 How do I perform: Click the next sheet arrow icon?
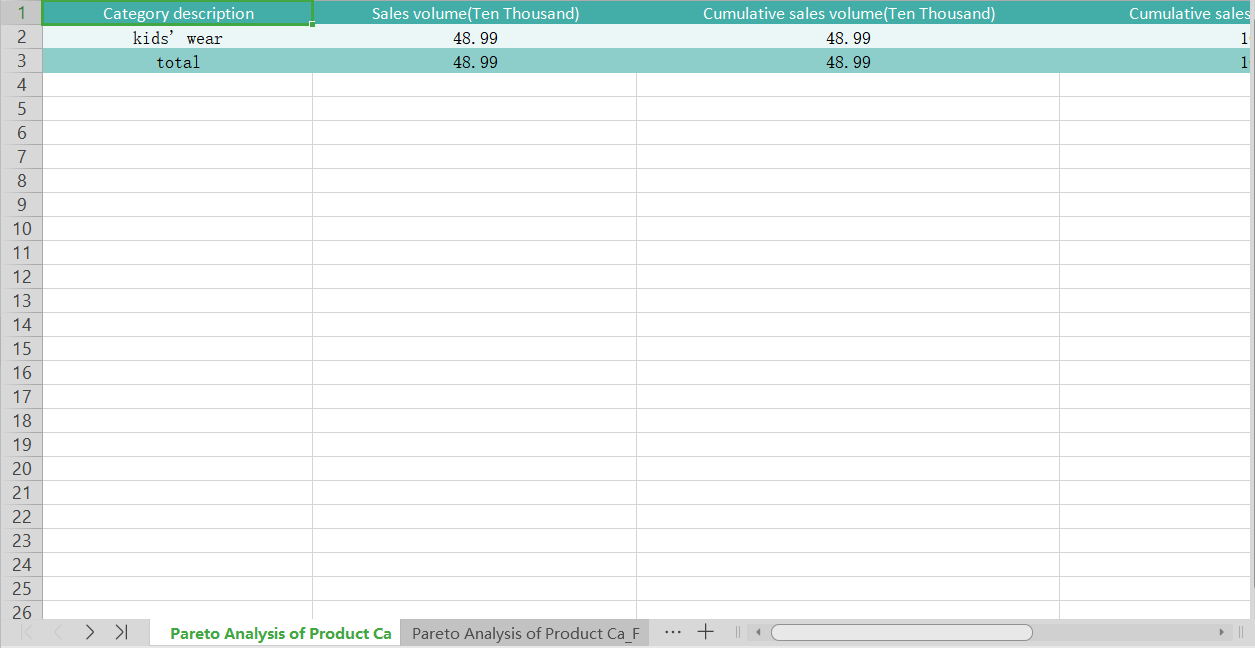tap(89, 632)
